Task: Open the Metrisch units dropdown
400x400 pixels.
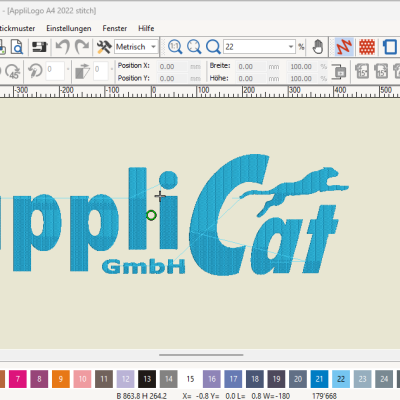Action: tap(153, 47)
